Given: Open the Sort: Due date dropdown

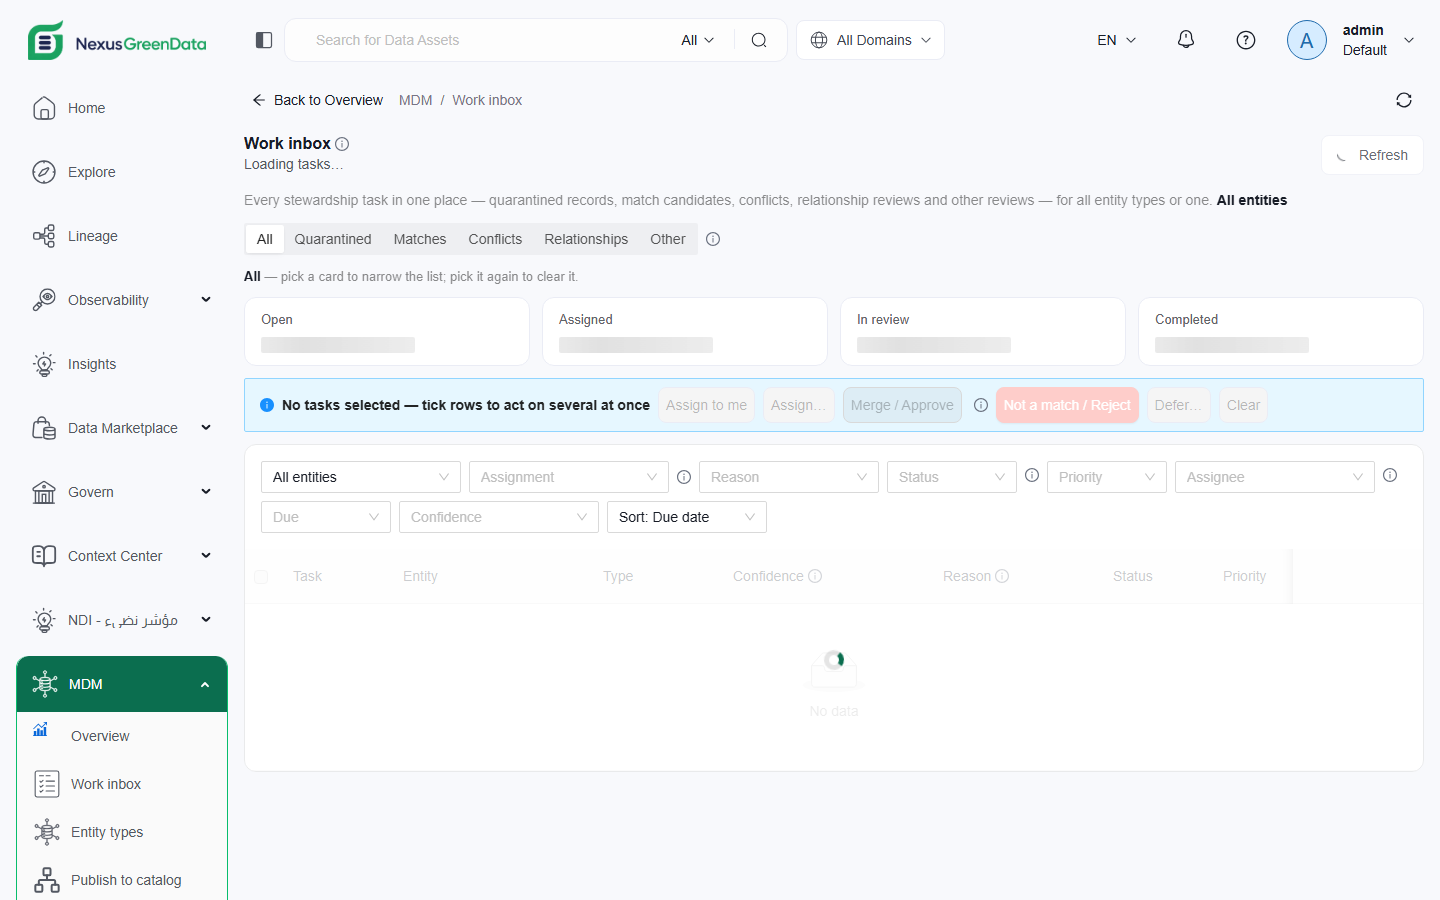Looking at the screenshot, I should click(687, 517).
